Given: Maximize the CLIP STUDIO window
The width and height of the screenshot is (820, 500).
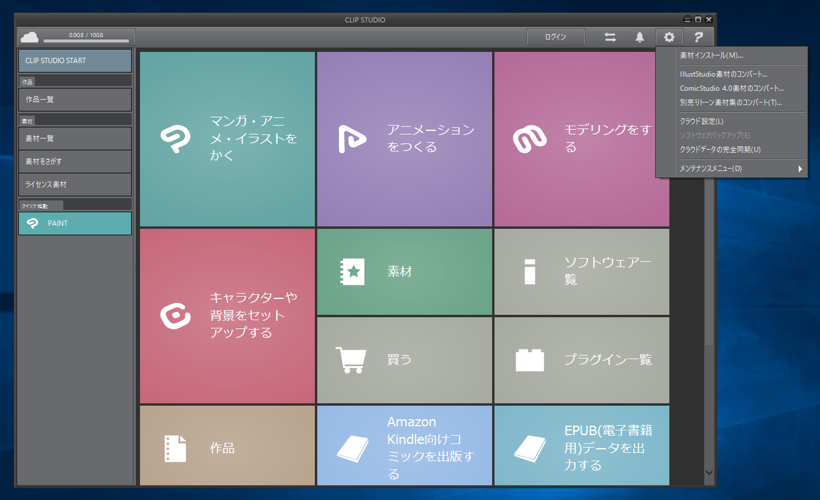Looking at the screenshot, I should (698, 20).
